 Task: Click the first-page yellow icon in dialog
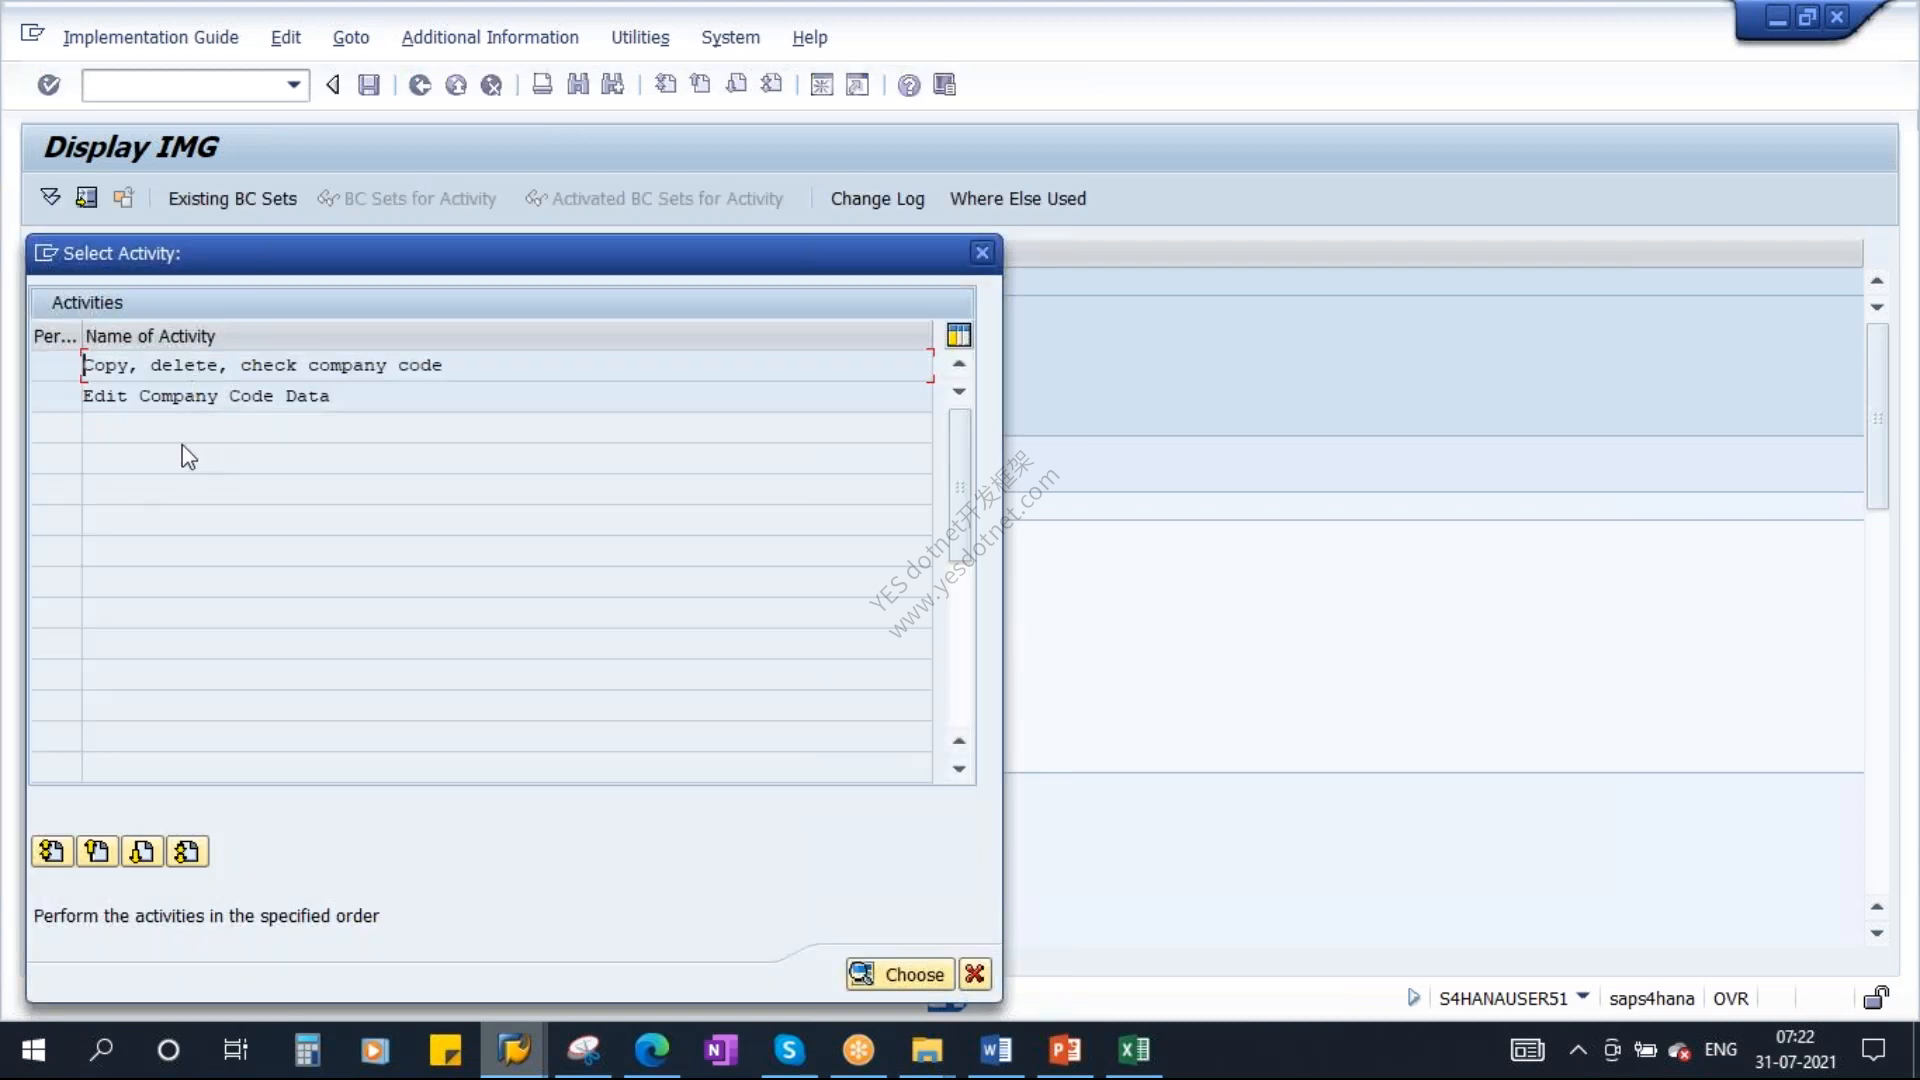pos(52,851)
